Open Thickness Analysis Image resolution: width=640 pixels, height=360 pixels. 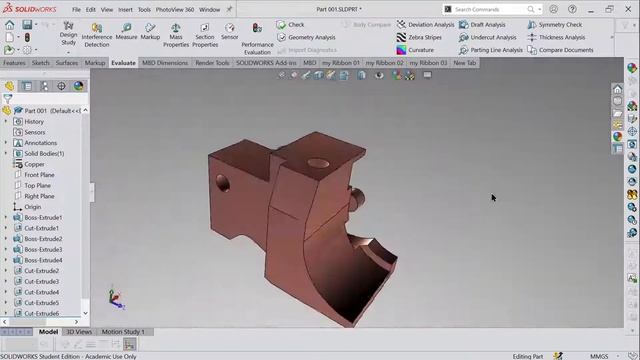click(x=556, y=37)
